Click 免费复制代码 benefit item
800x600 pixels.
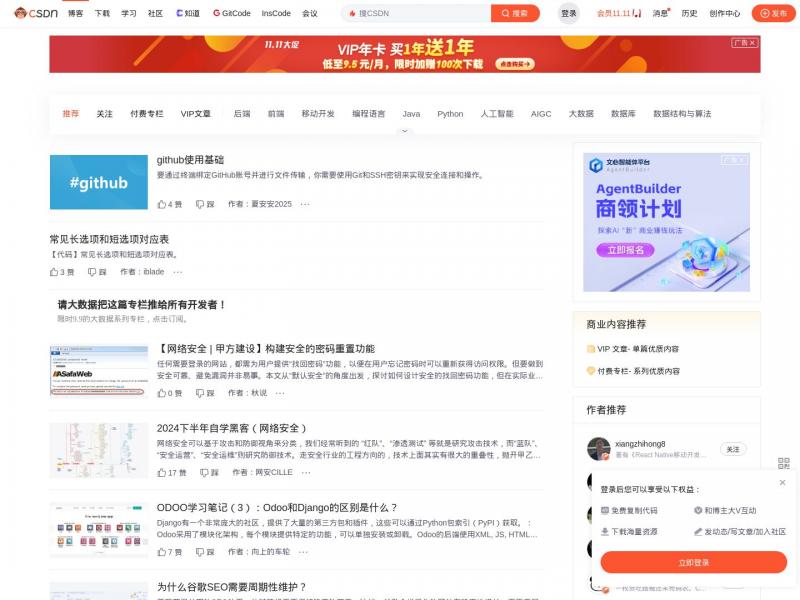coord(629,510)
